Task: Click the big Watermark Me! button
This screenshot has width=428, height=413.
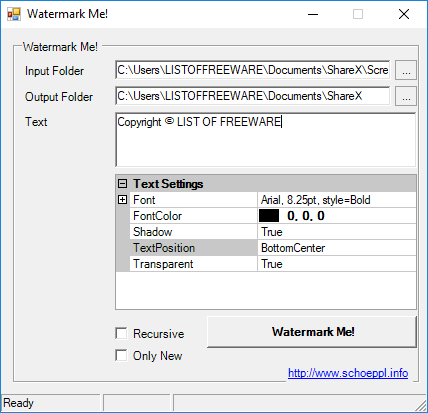Action: [x=312, y=332]
